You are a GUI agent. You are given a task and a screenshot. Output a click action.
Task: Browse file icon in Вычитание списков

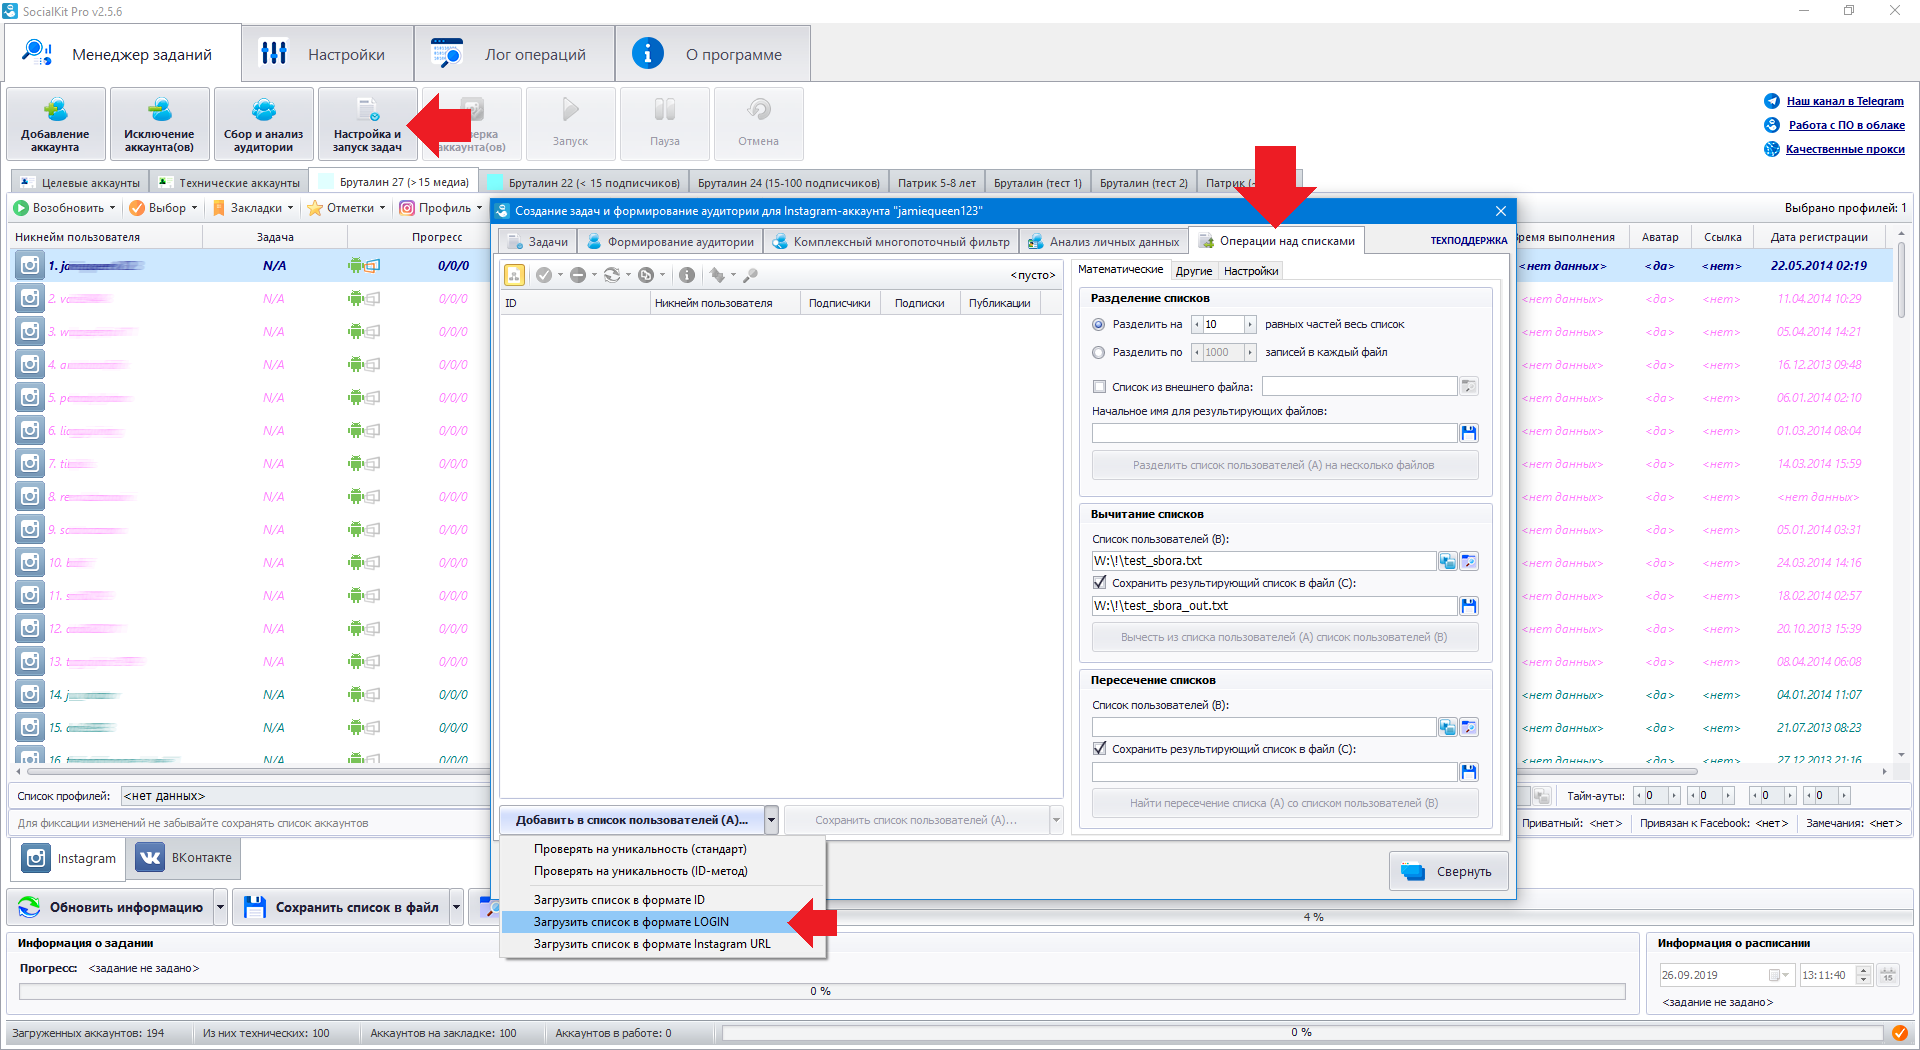click(x=1469, y=561)
